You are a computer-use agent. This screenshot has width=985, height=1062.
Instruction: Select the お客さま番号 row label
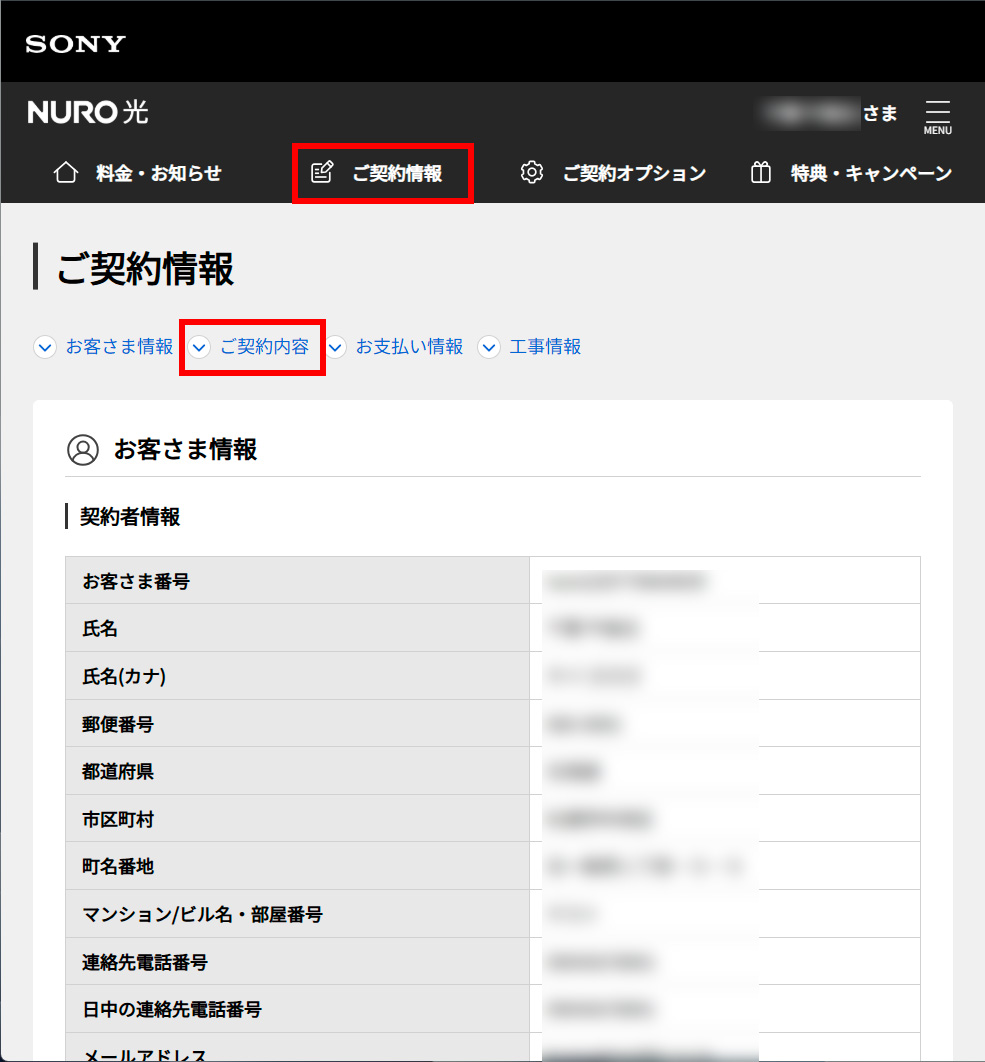136,581
